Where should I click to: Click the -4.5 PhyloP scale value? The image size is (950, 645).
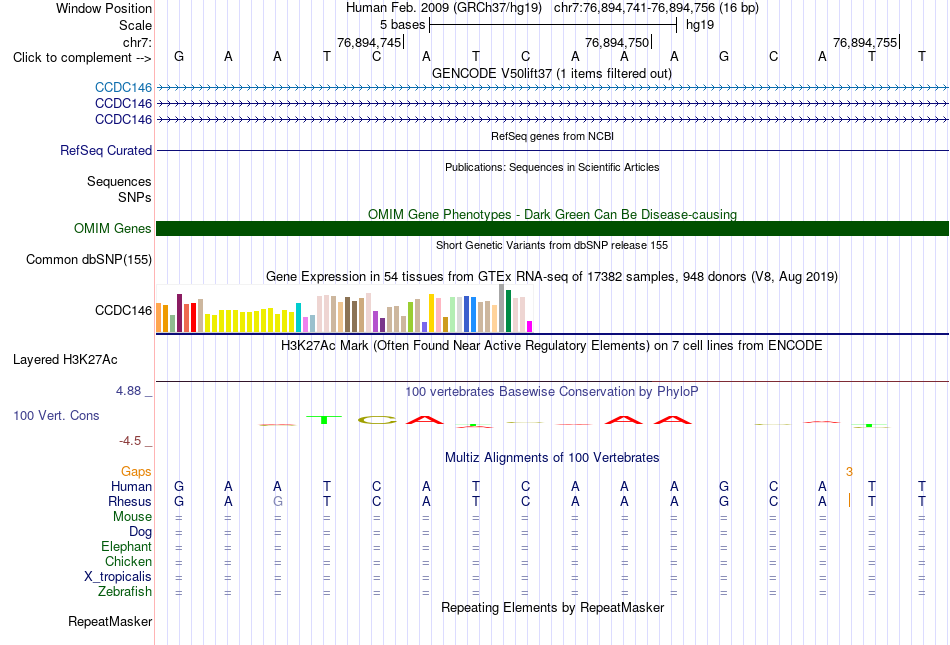click(x=130, y=441)
